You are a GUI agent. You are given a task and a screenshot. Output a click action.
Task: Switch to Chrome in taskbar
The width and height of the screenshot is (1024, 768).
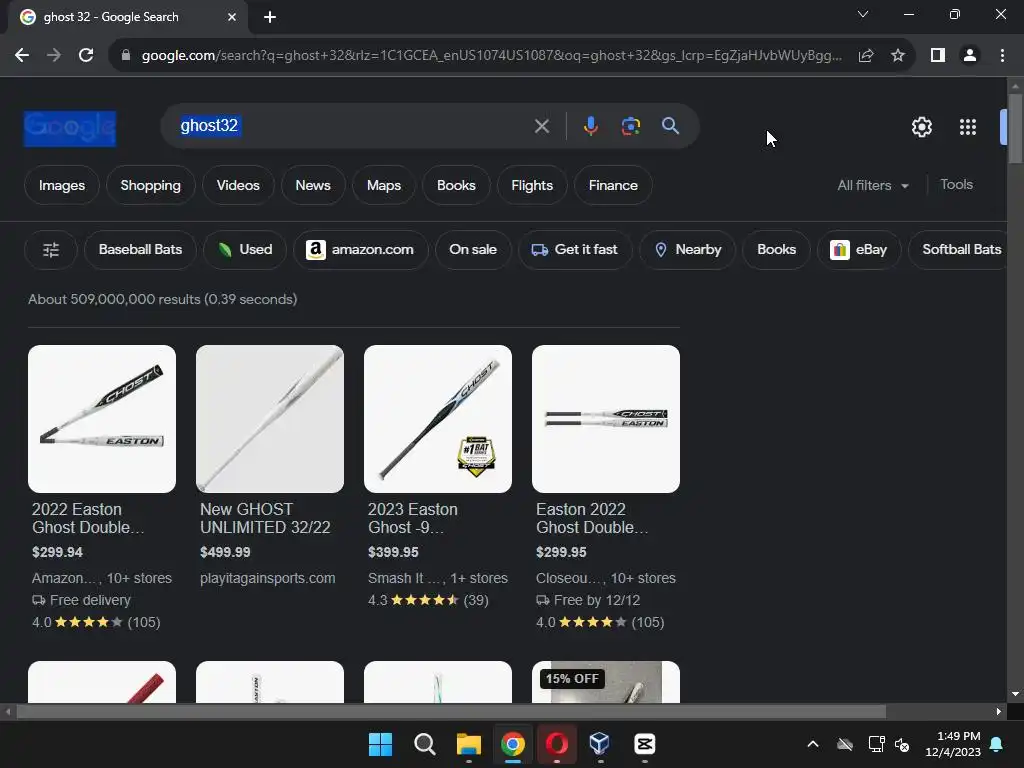pos(513,744)
